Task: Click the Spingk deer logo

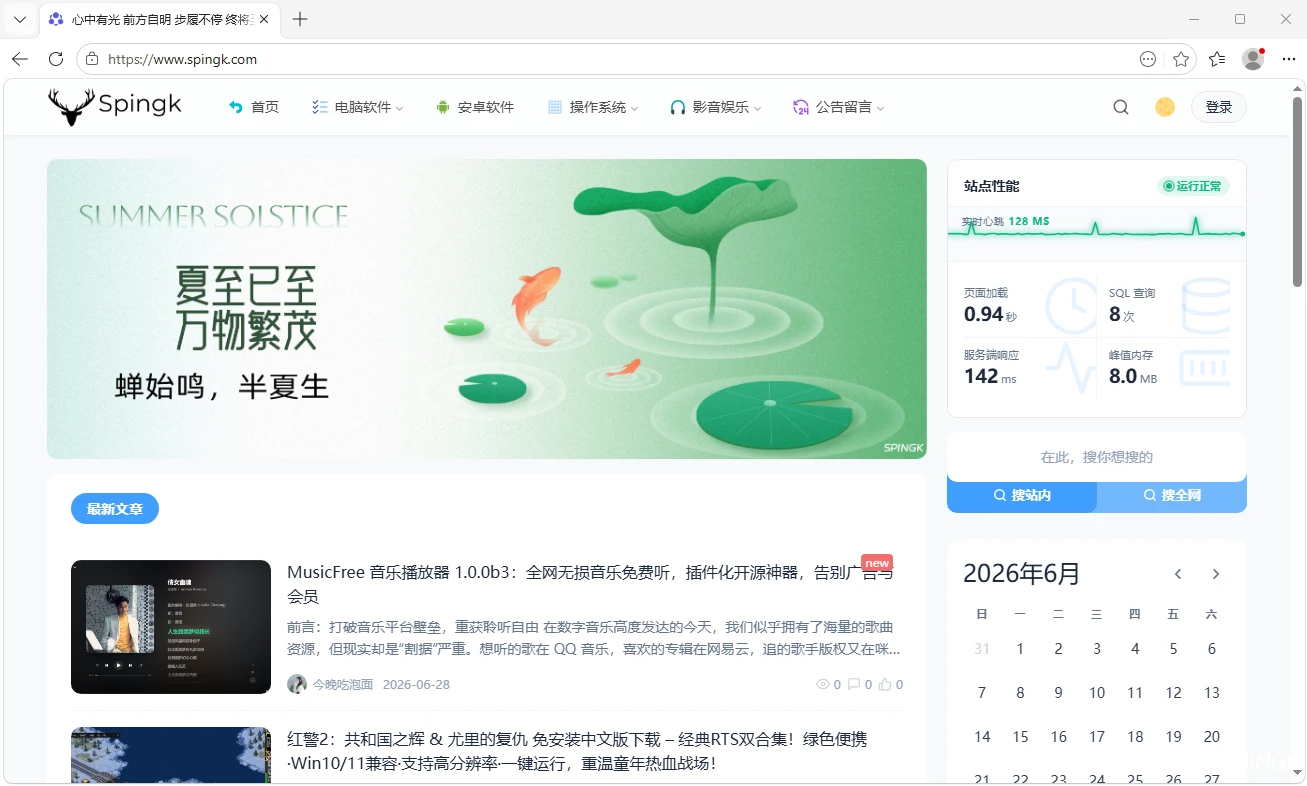Action: pos(115,106)
